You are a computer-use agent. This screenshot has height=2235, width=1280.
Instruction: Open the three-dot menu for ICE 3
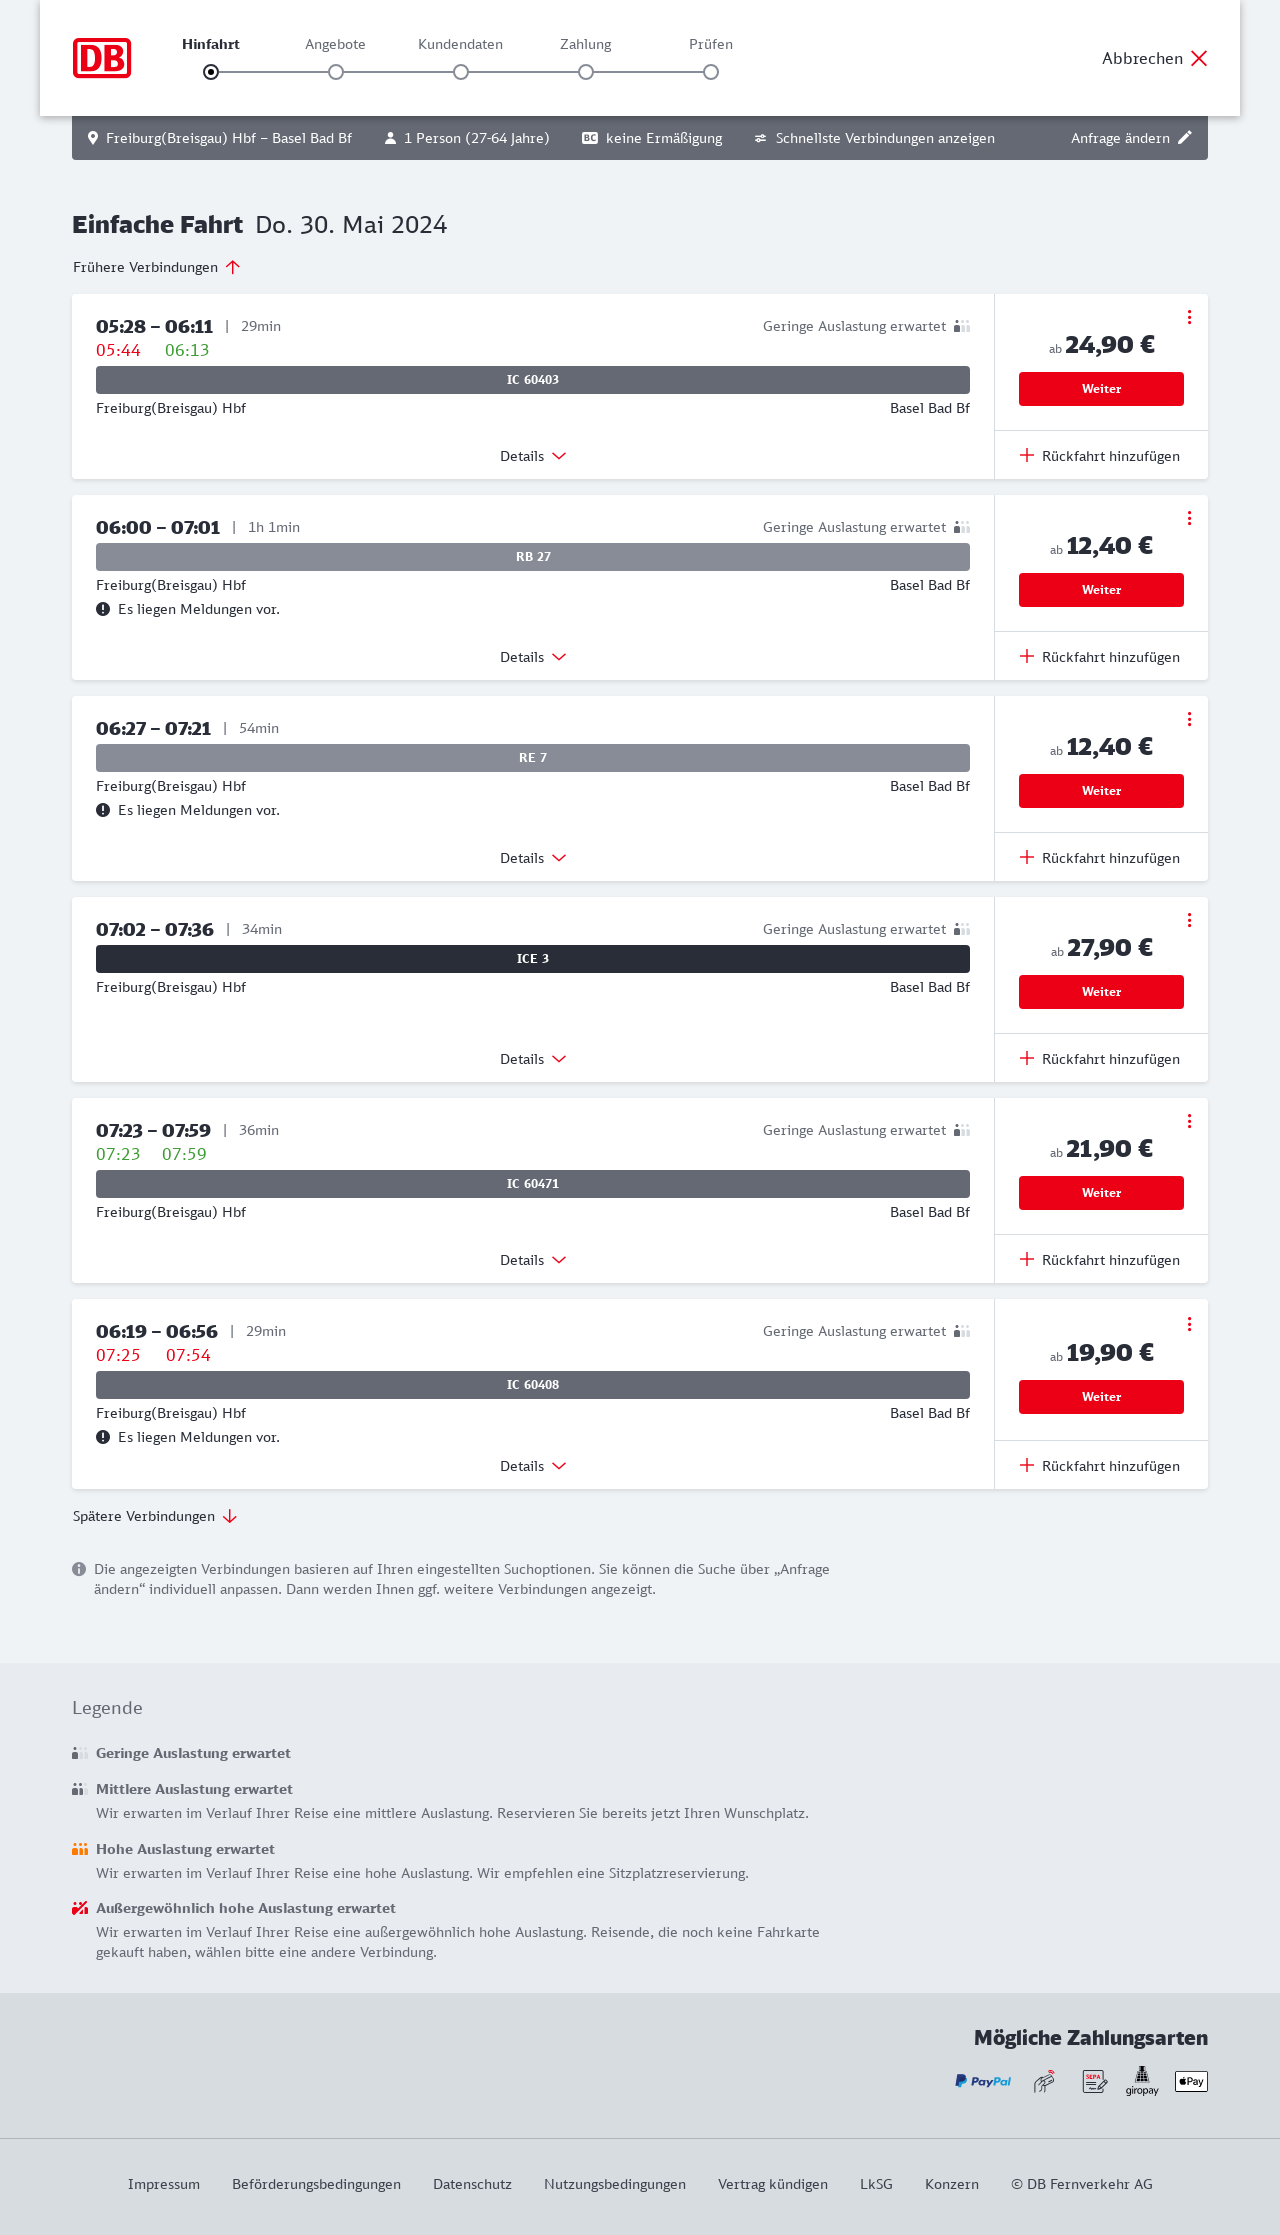pyautogui.click(x=1189, y=920)
